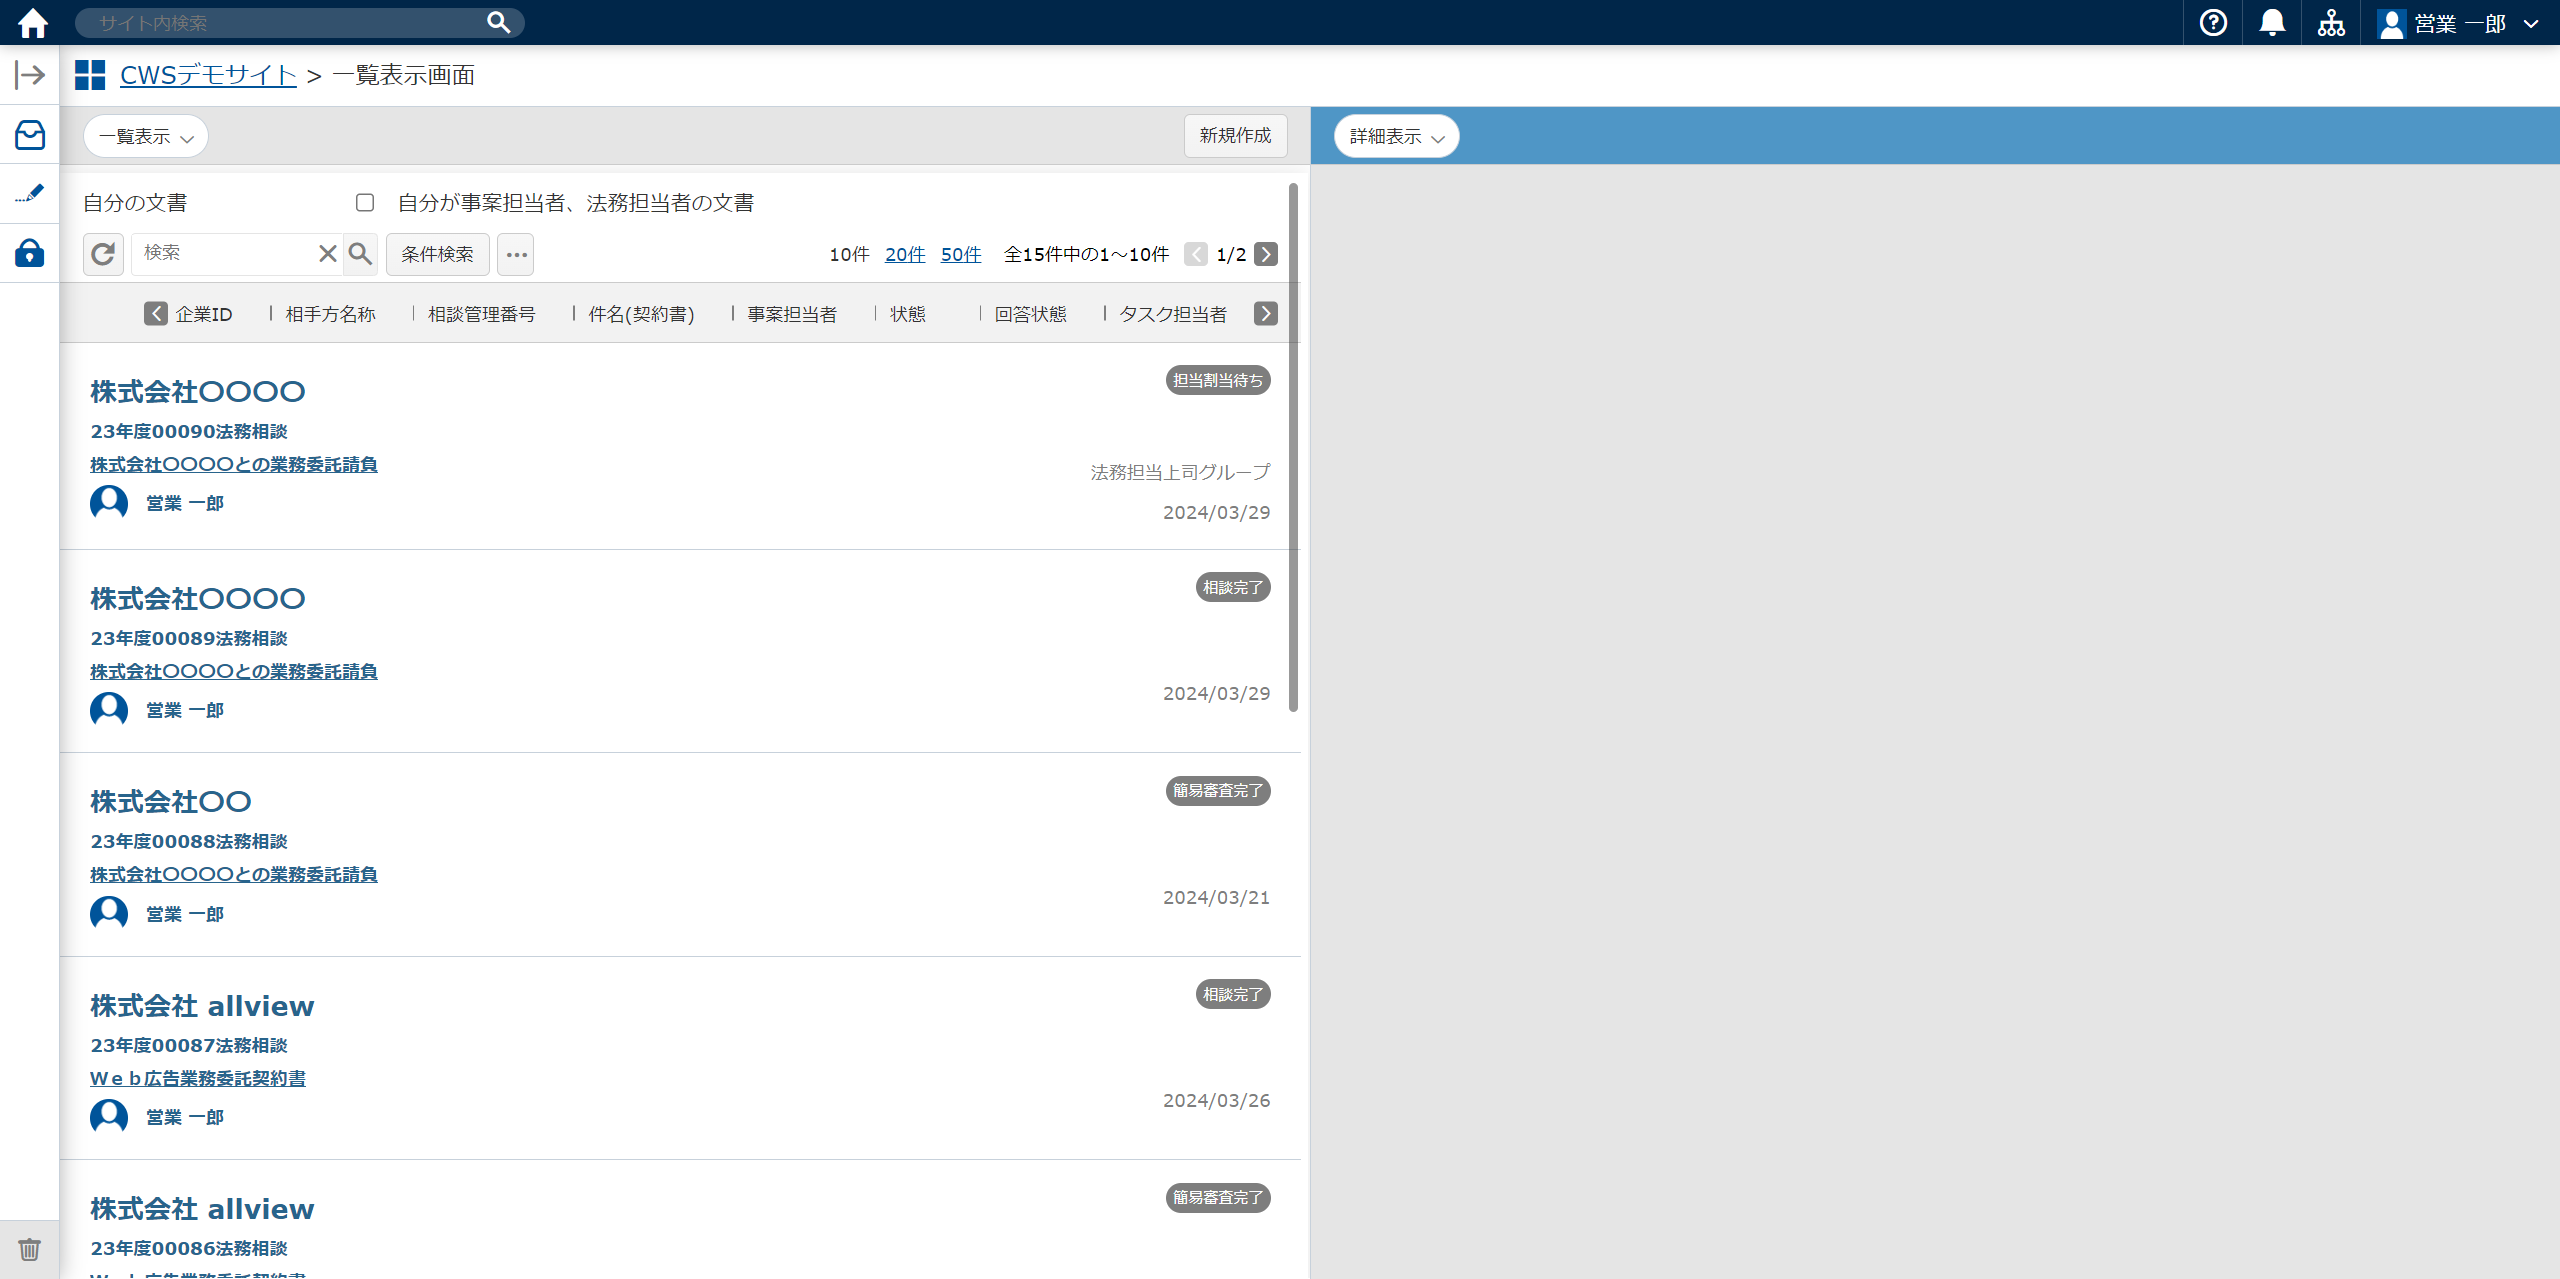
Task: Click the pen signature sidebar icon
Action: [30, 193]
